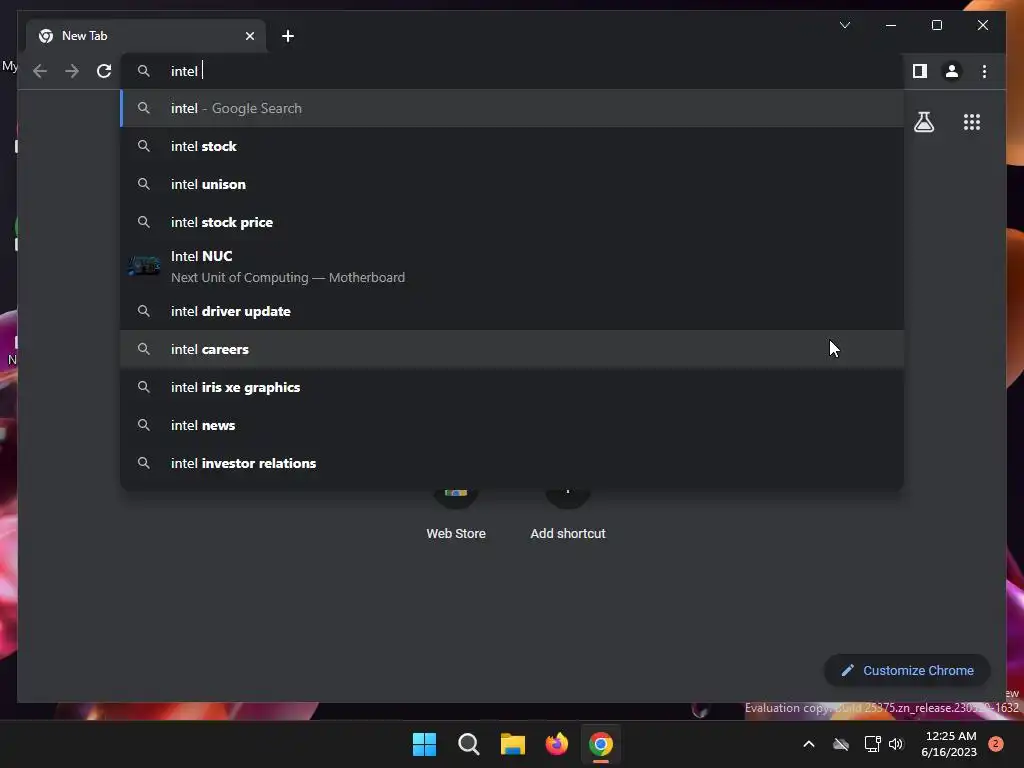Open the clock showing 12:25 AM
The width and height of the screenshot is (1024, 768).
click(x=950, y=744)
